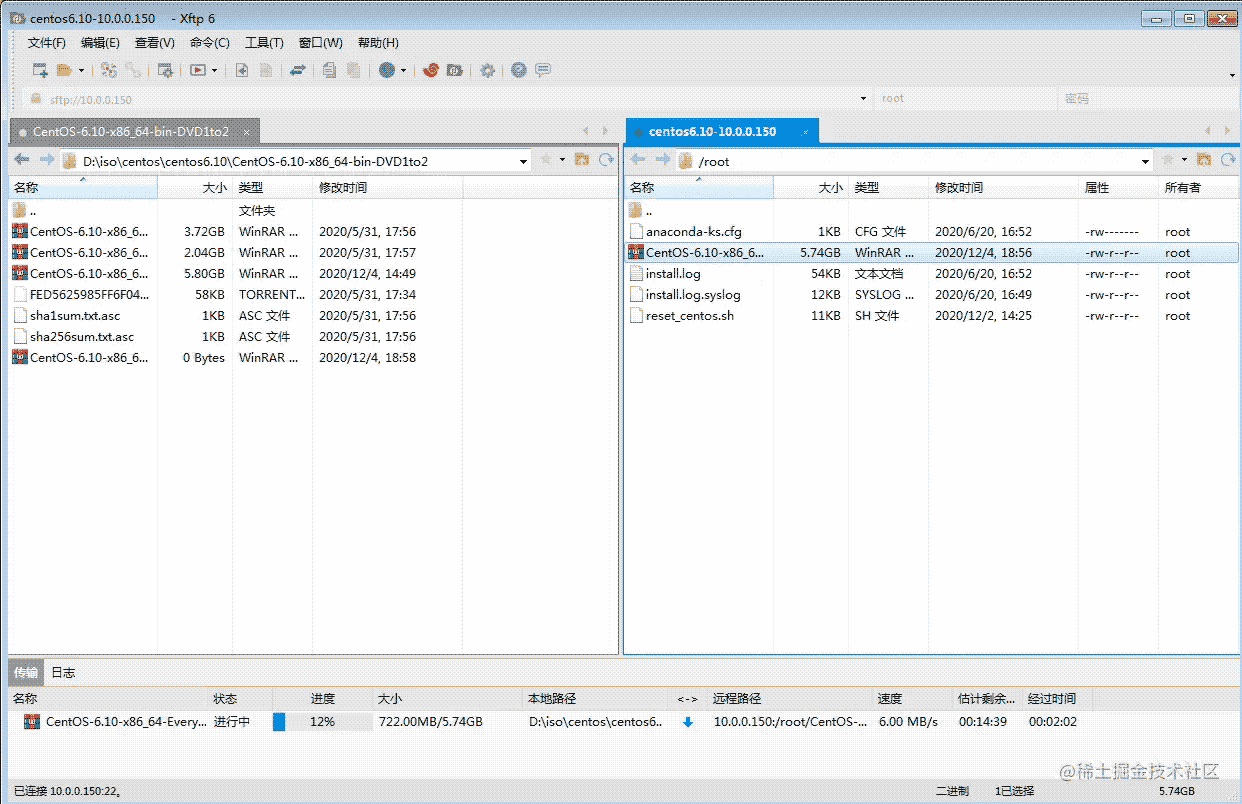This screenshot has width=1242, height=804.
Task: Open the 文件(F) menu
Action: point(46,43)
